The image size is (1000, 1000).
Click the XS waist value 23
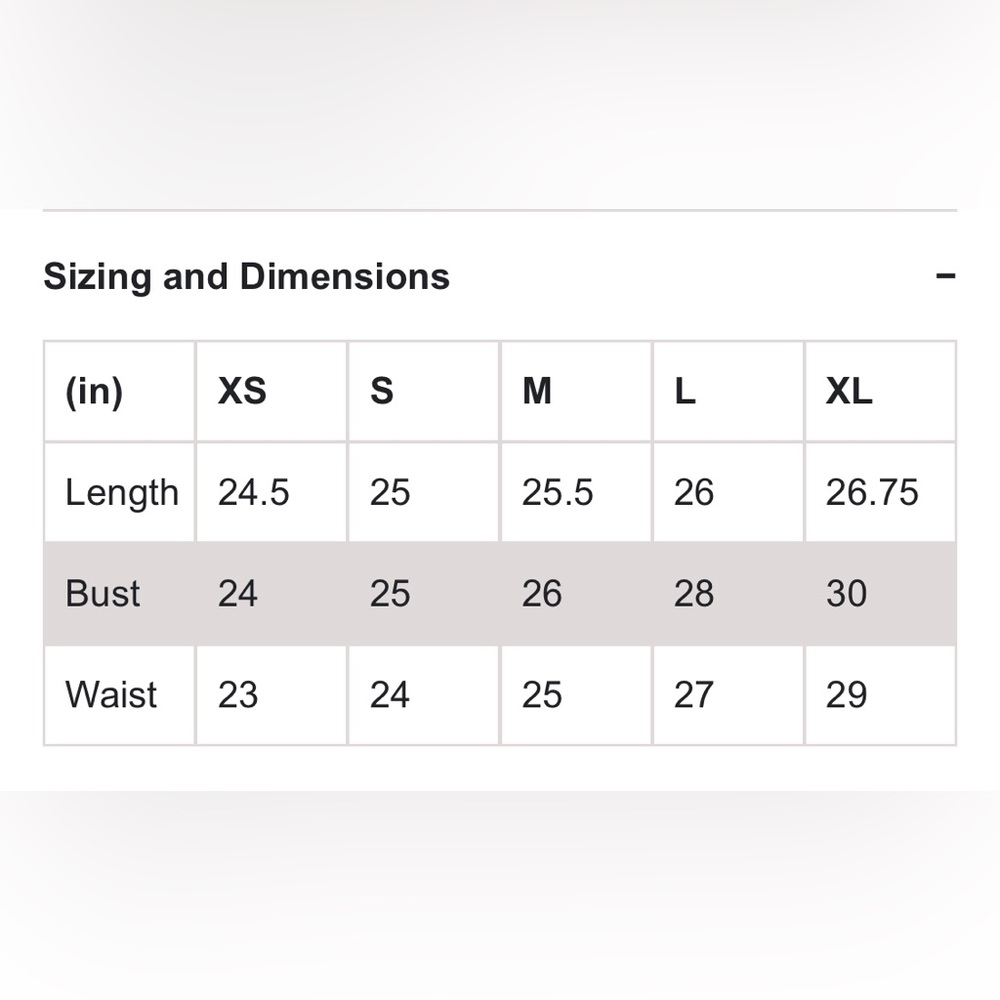[x=237, y=695]
